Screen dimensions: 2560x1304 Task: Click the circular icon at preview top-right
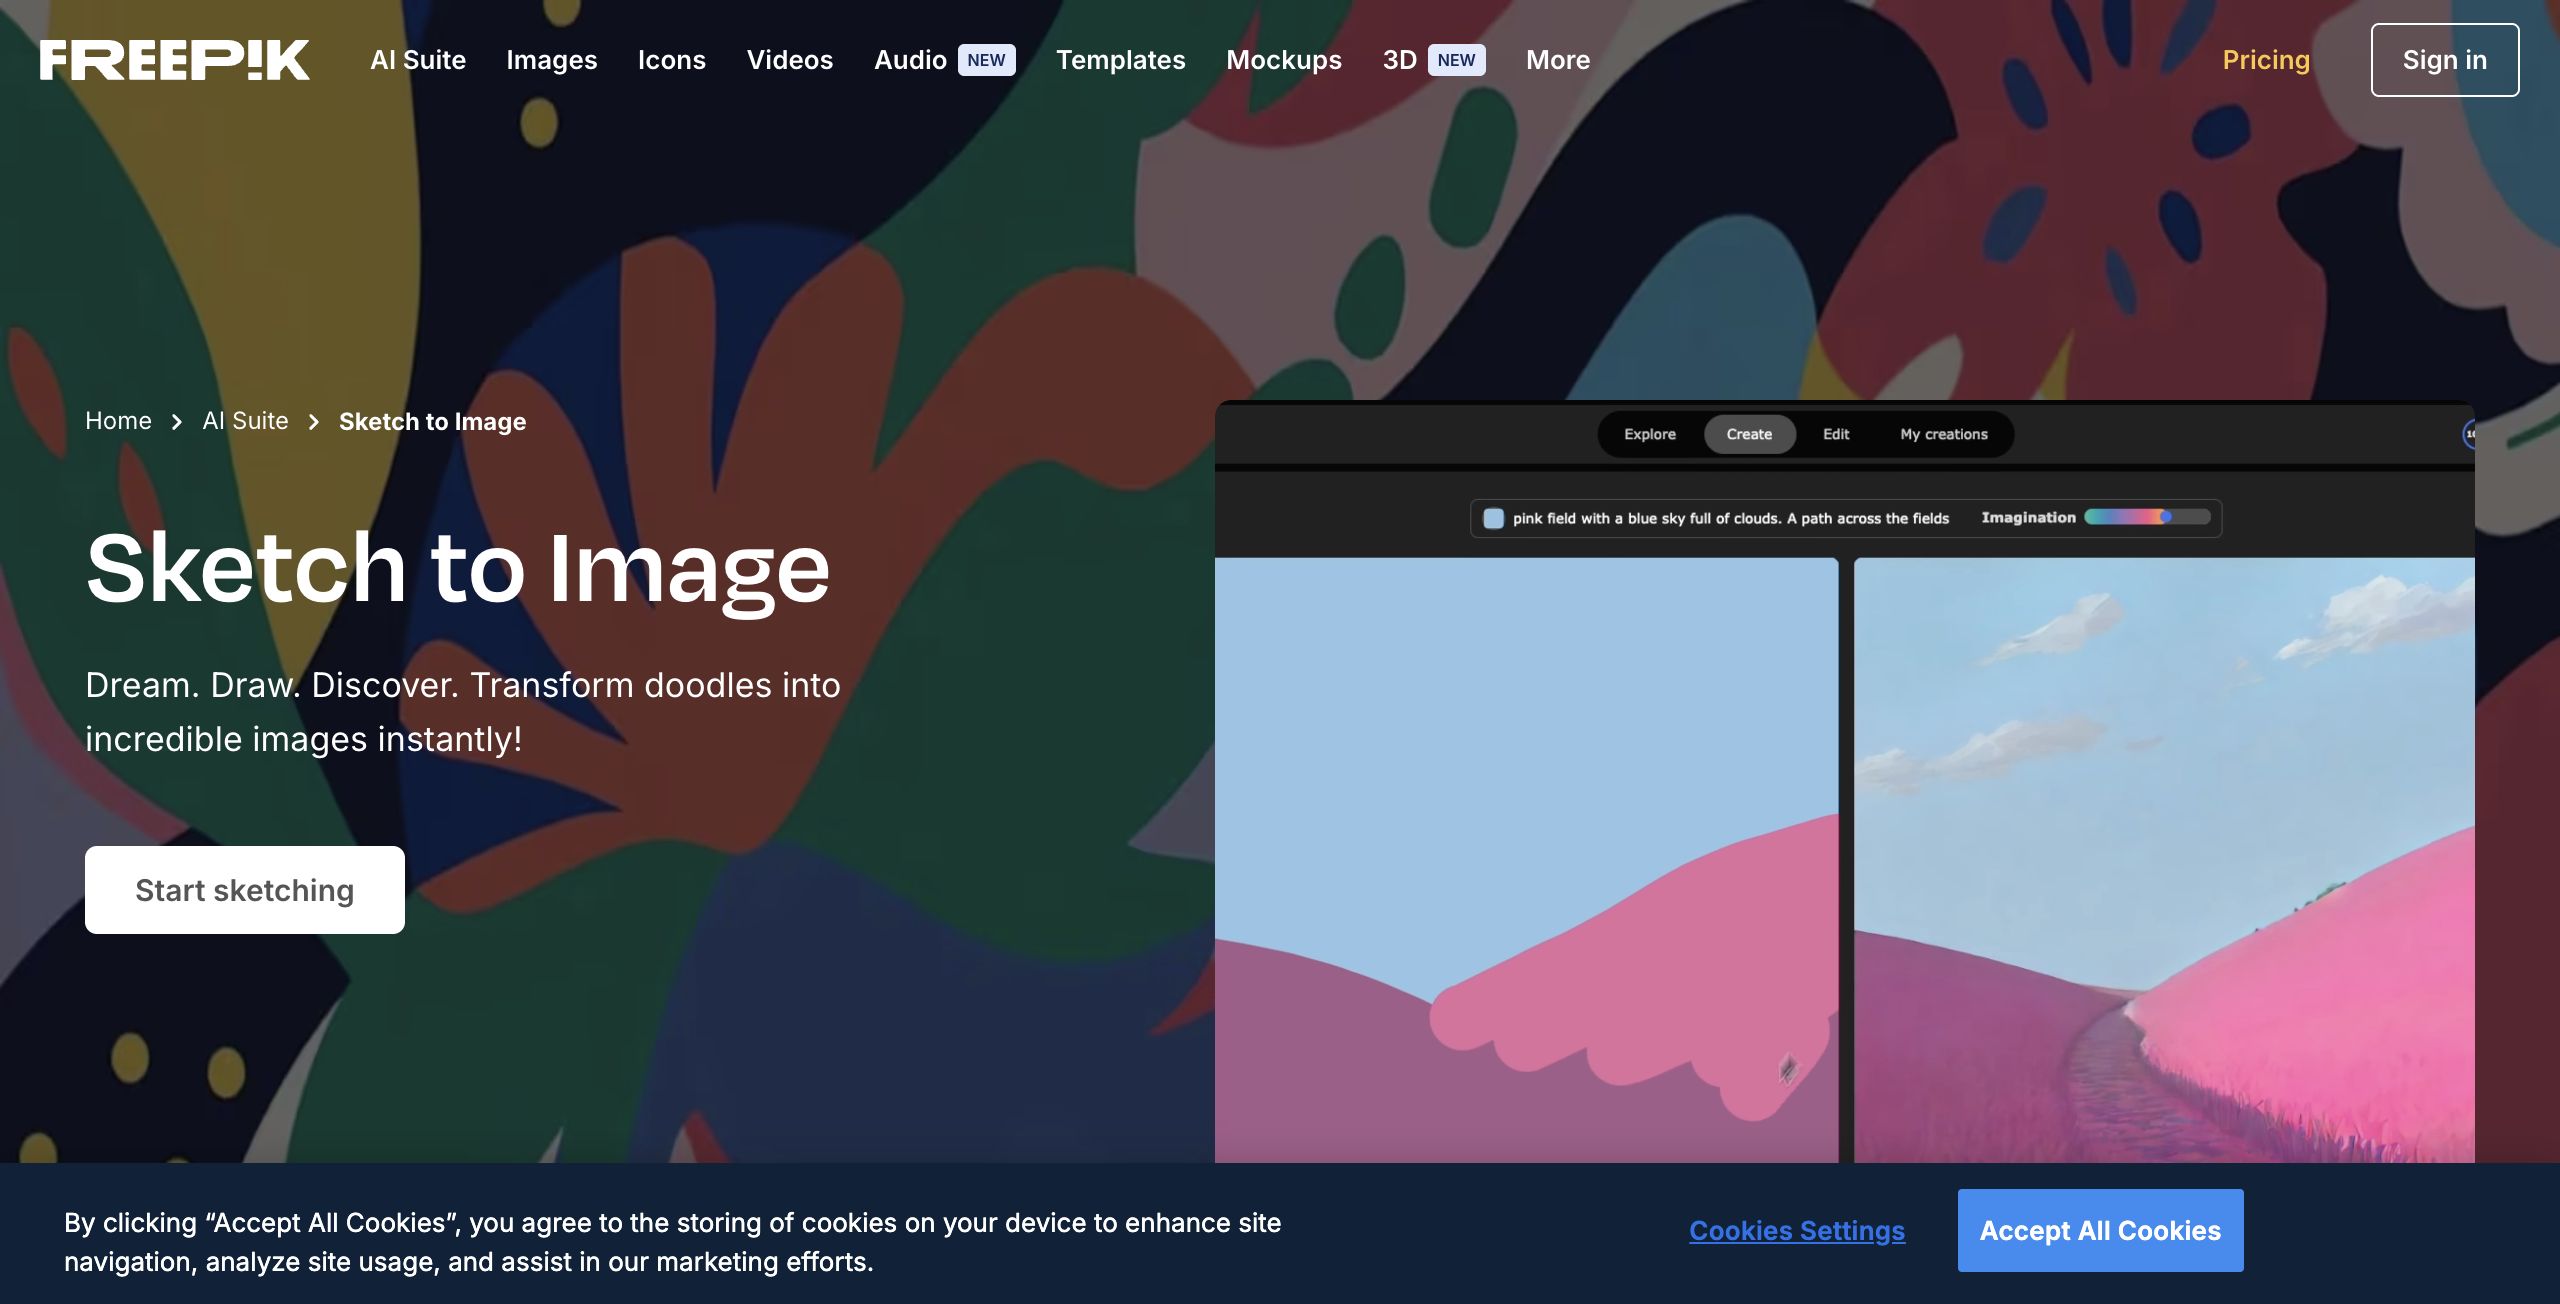click(x=2468, y=434)
